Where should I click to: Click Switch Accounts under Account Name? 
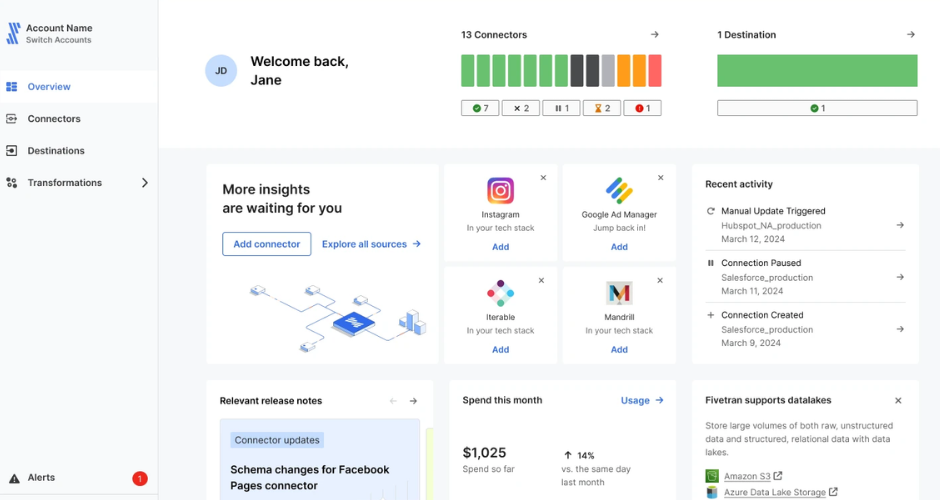click(x=58, y=40)
